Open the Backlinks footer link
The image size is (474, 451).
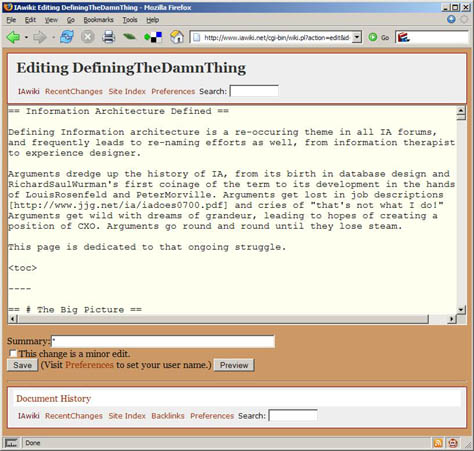click(x=168, y=416)
